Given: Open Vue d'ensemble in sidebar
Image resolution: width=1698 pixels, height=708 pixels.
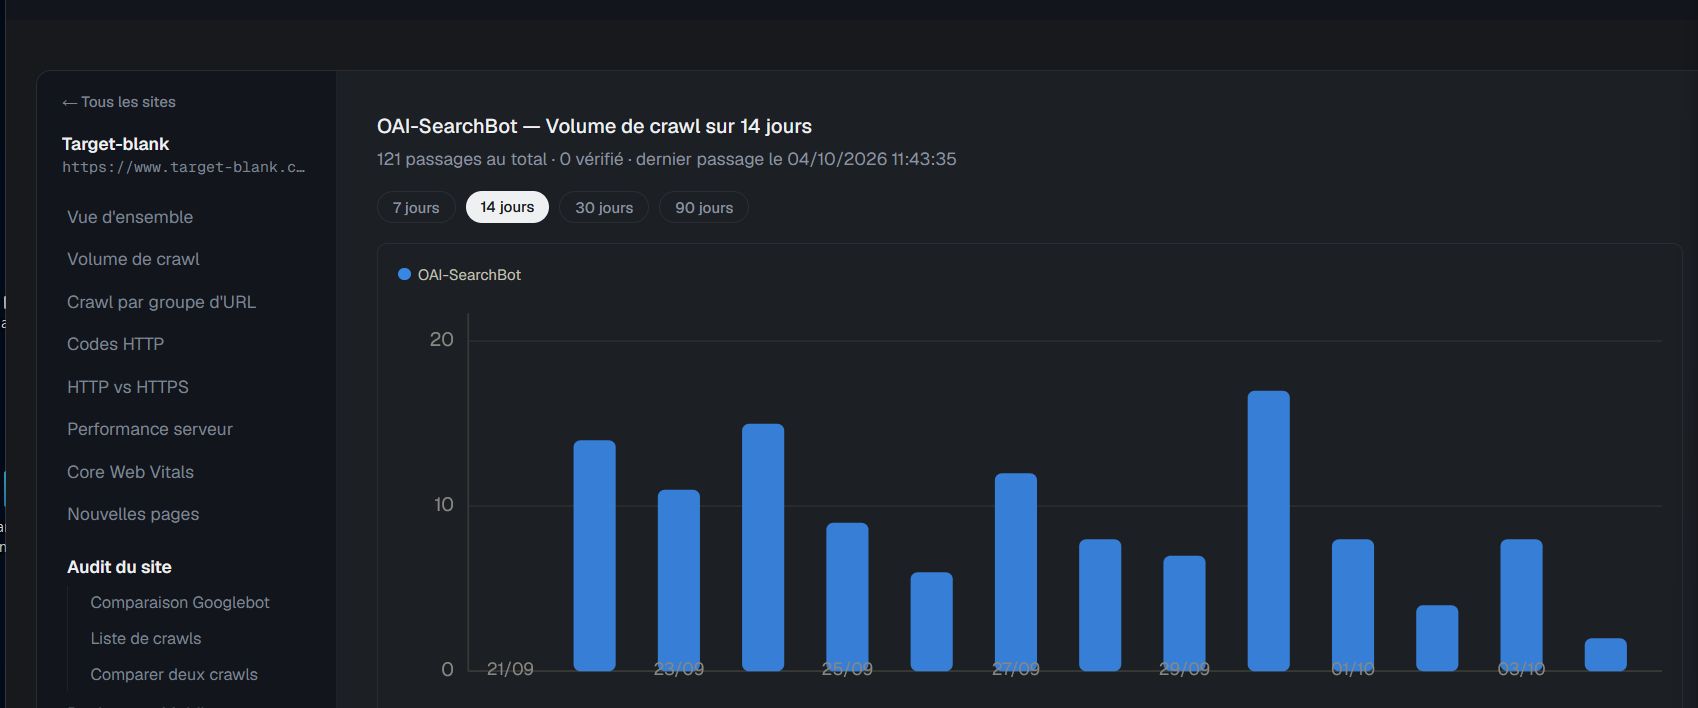Looking at the screenshot, I should pos(130,217).
